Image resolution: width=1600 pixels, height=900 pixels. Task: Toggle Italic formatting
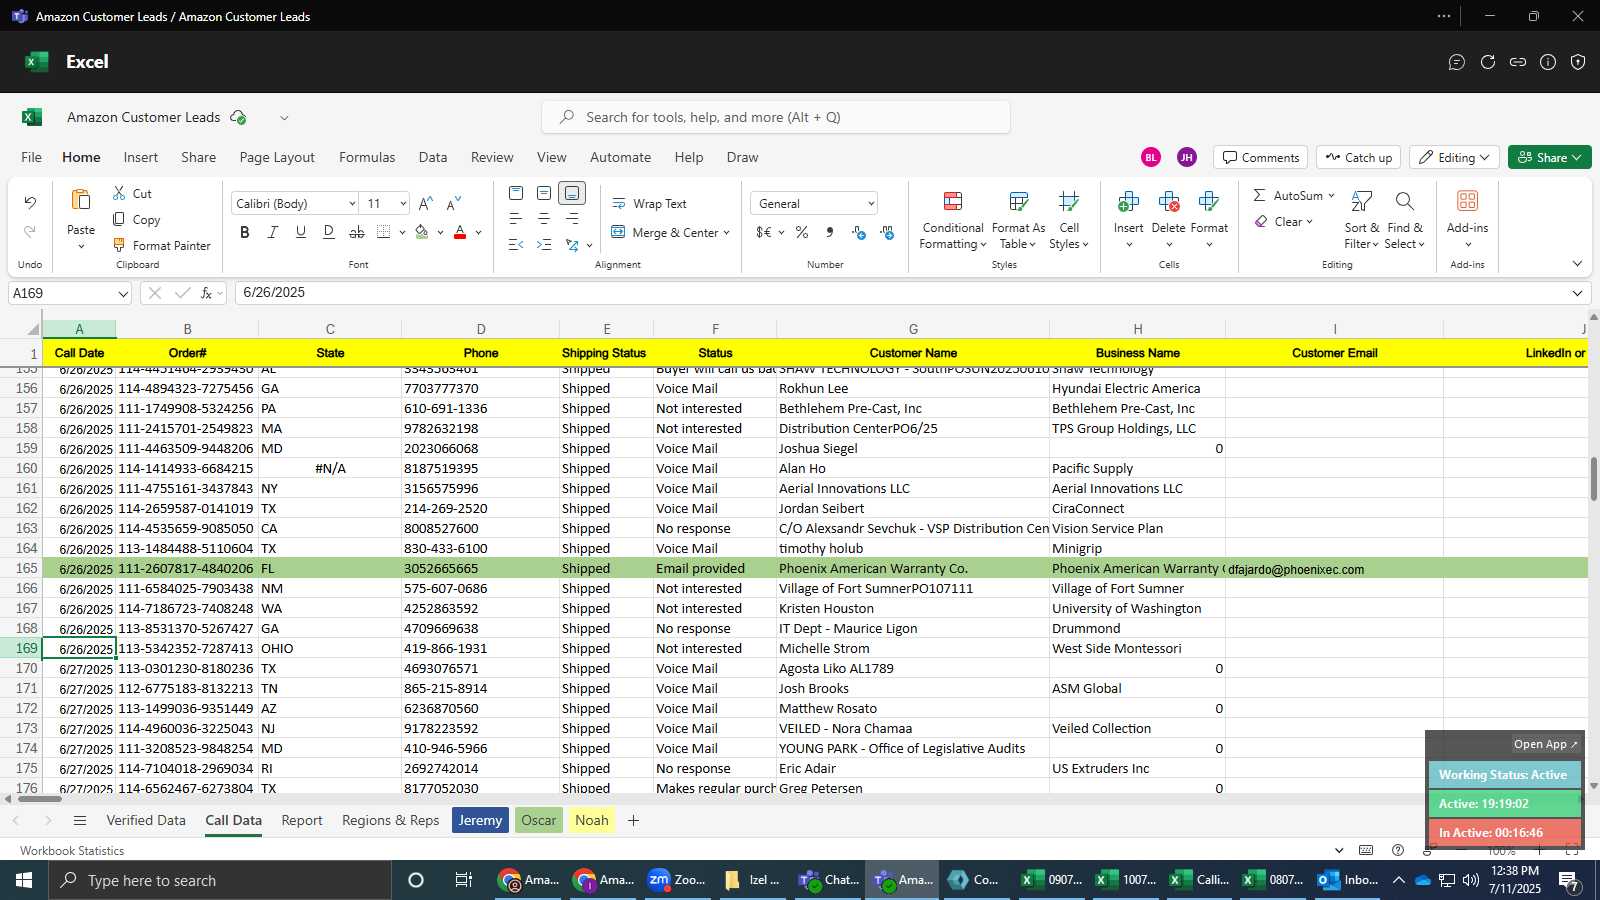[272, 232]
